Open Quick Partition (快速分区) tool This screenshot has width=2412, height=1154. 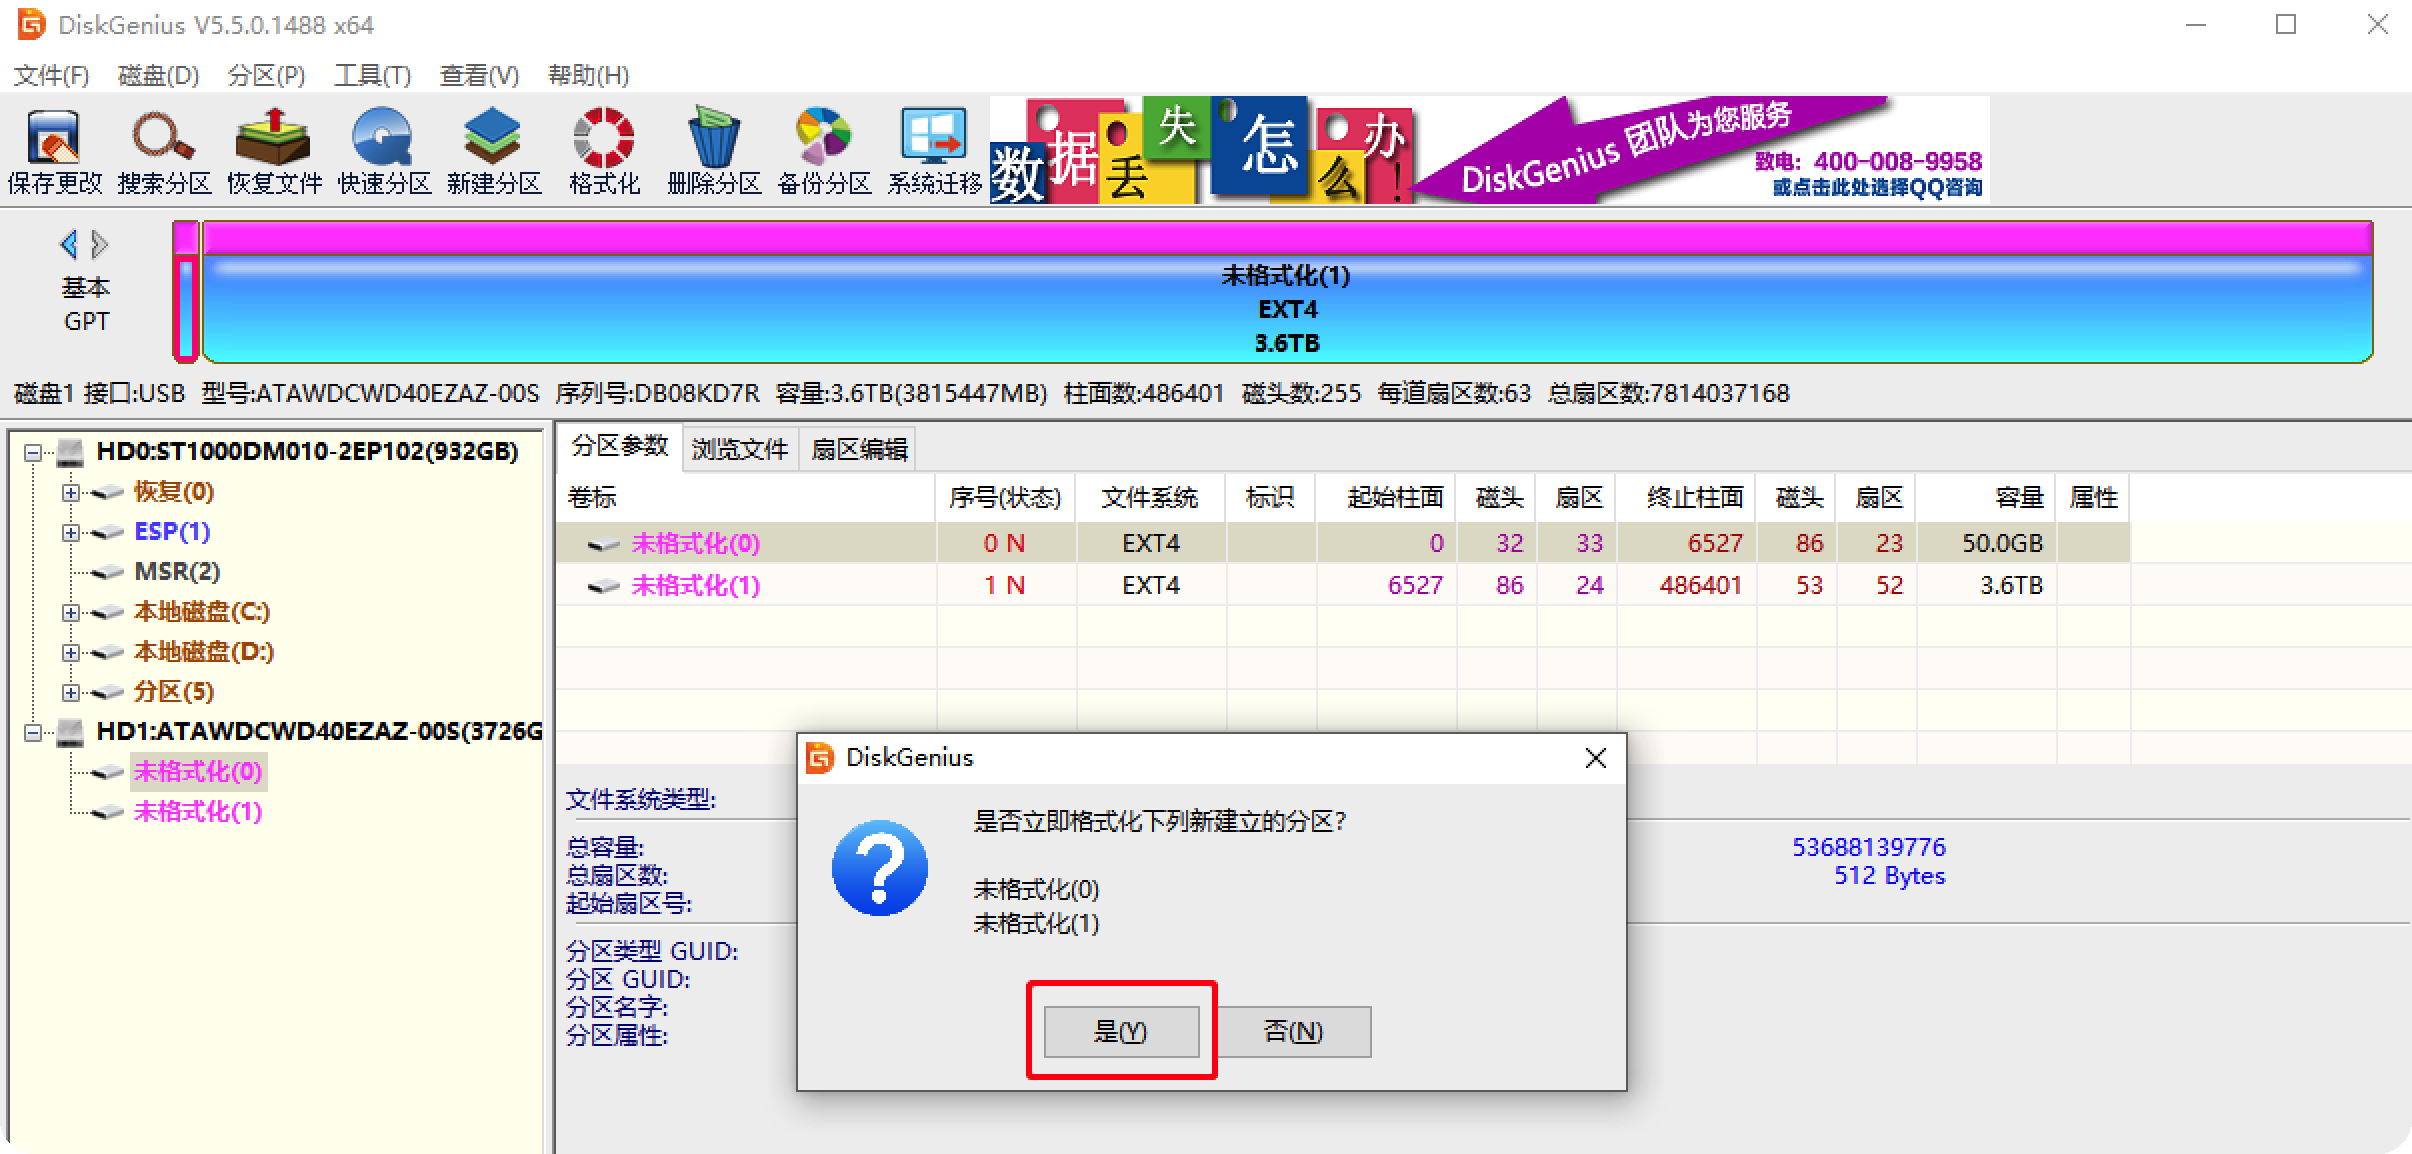(x=384, y=150)
